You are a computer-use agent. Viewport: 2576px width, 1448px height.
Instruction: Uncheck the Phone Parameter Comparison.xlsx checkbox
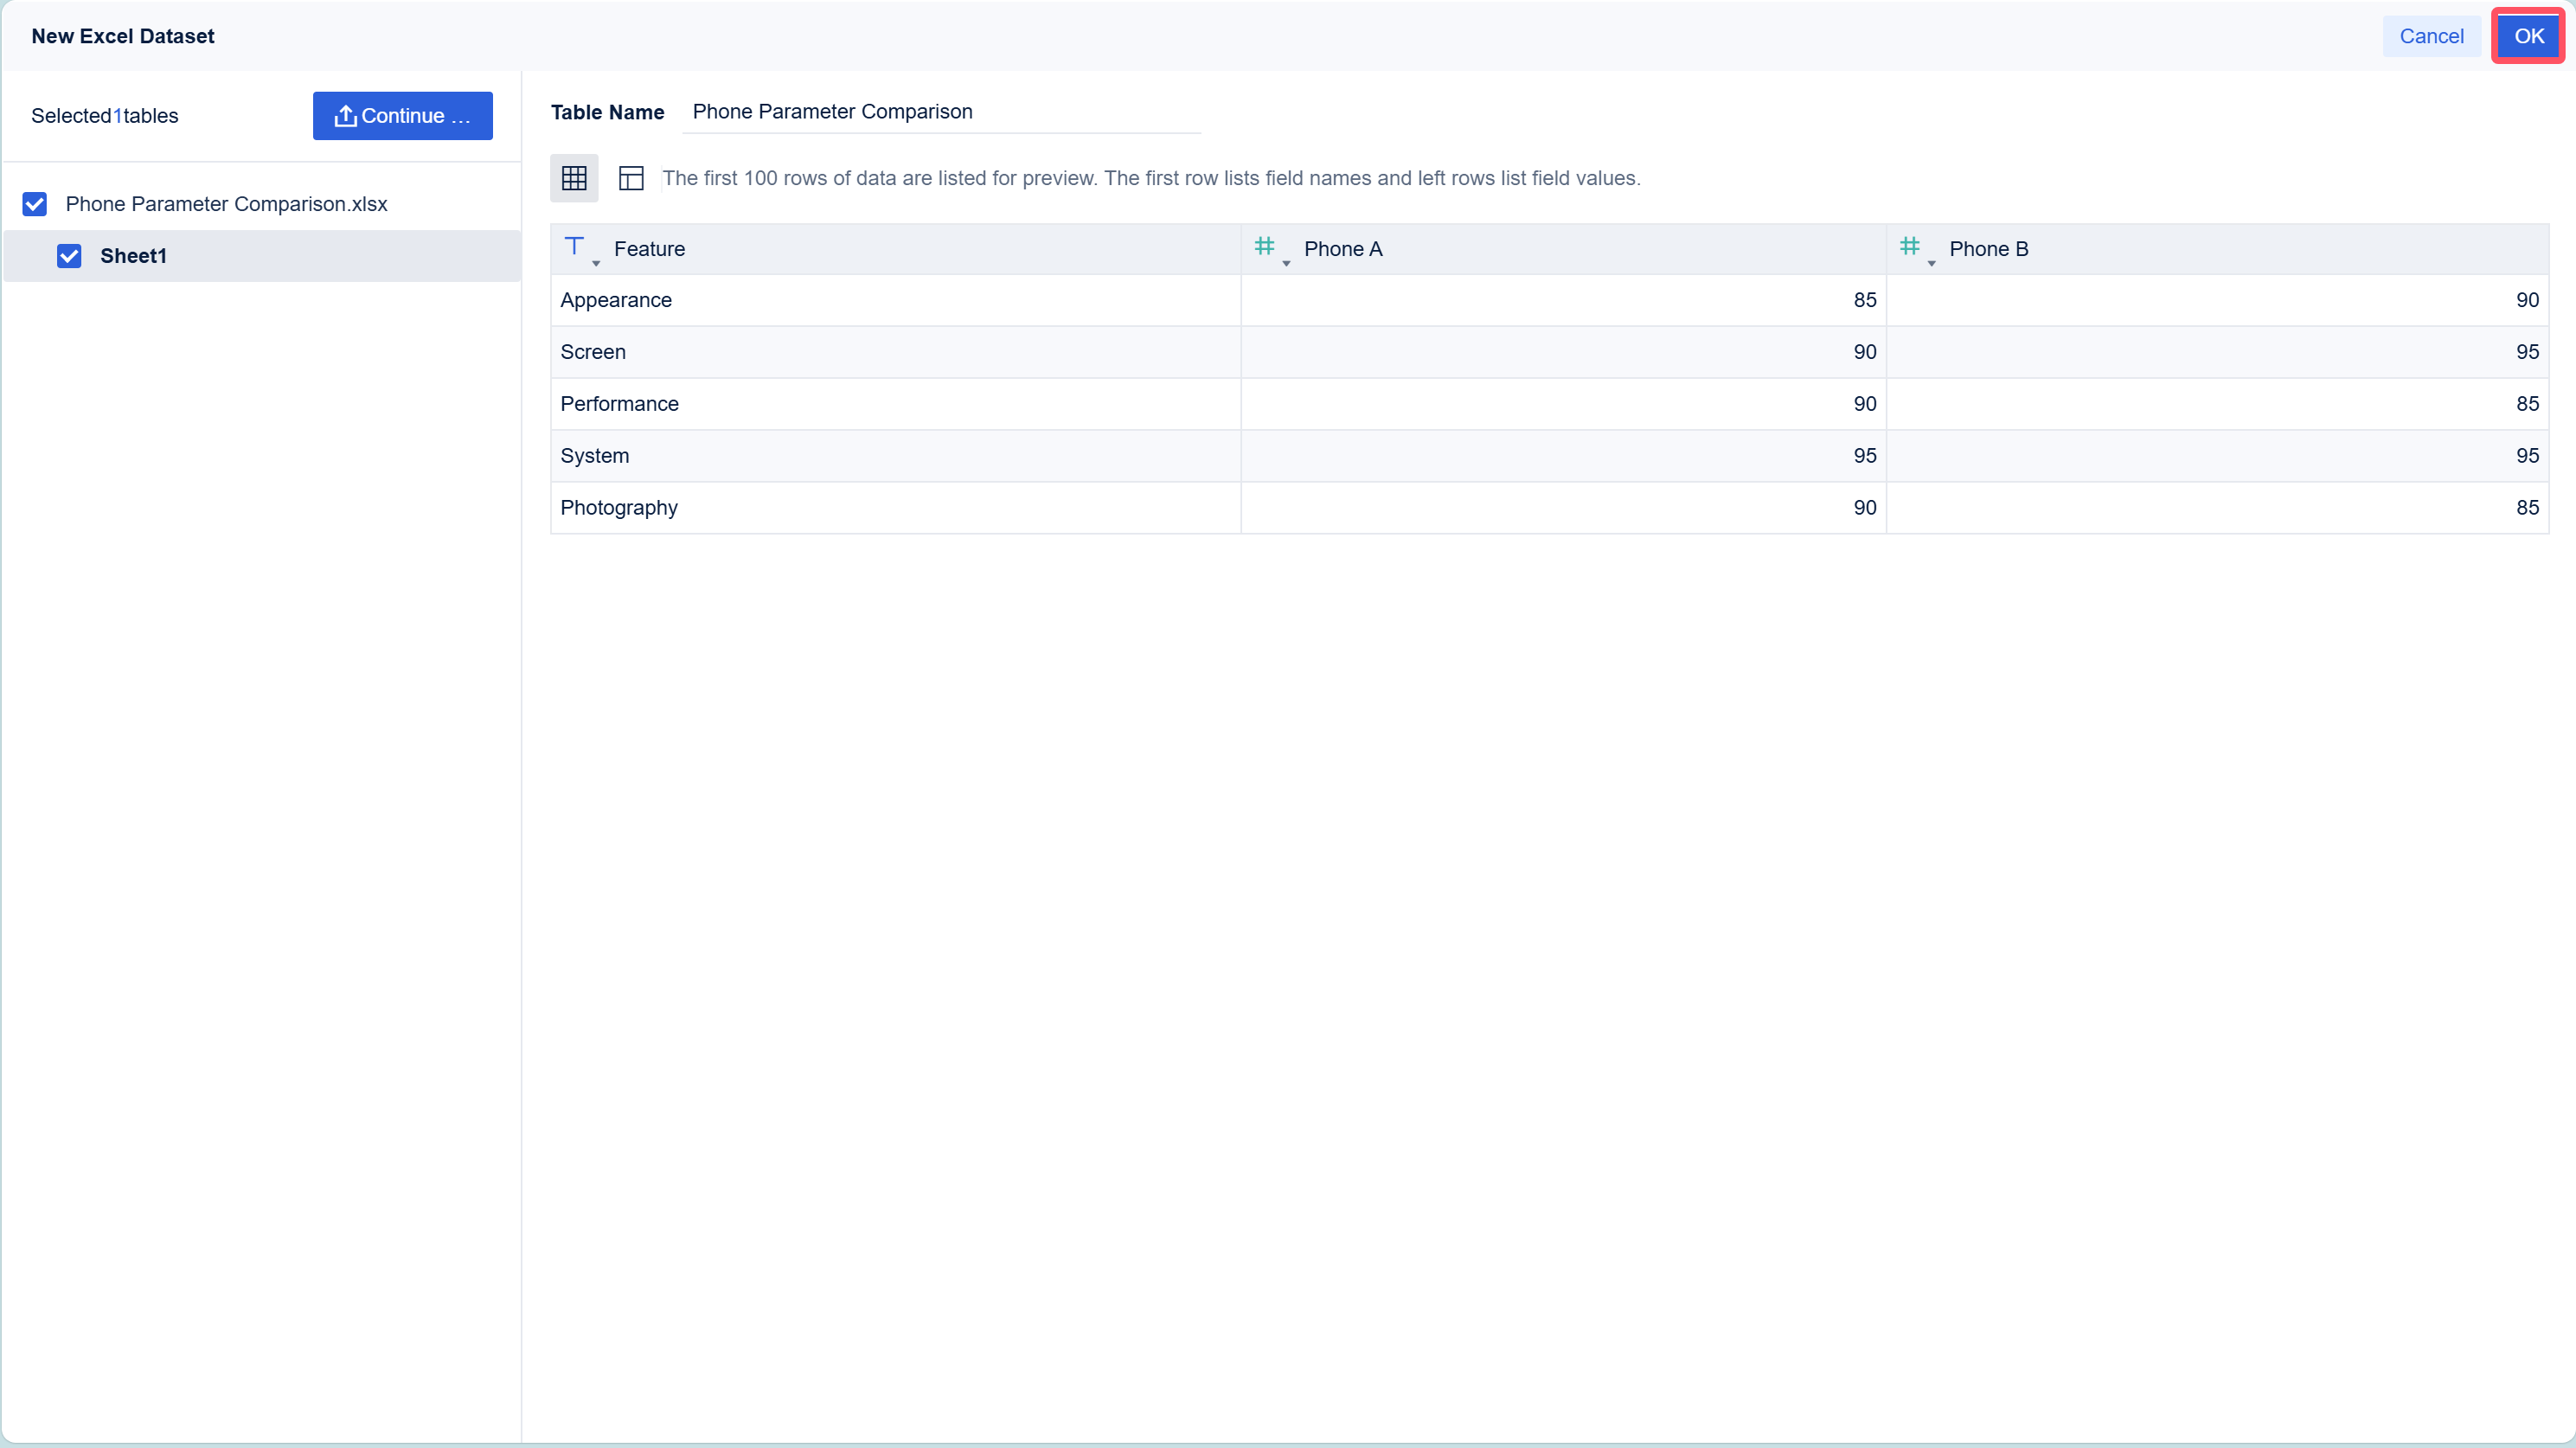pos(35,204)
